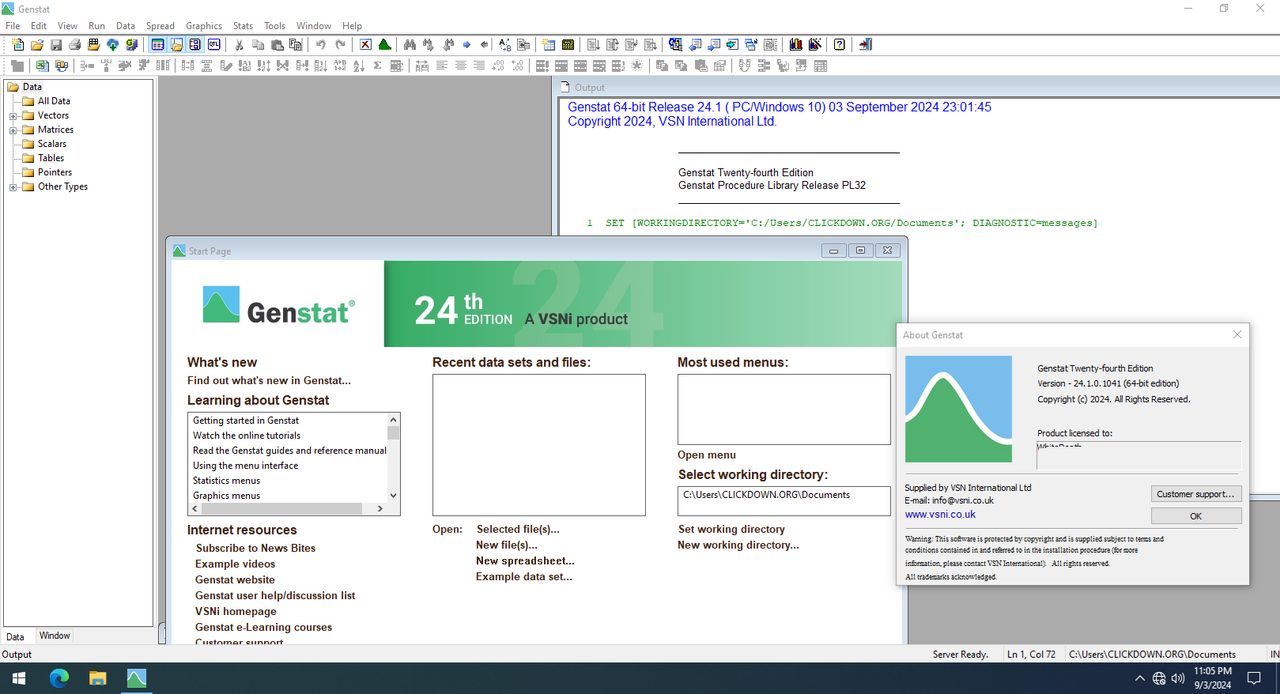The width and height of the screenshot is (1280, 694).
Task: Click the Undo arrow icon
Action: pos(321,45)
